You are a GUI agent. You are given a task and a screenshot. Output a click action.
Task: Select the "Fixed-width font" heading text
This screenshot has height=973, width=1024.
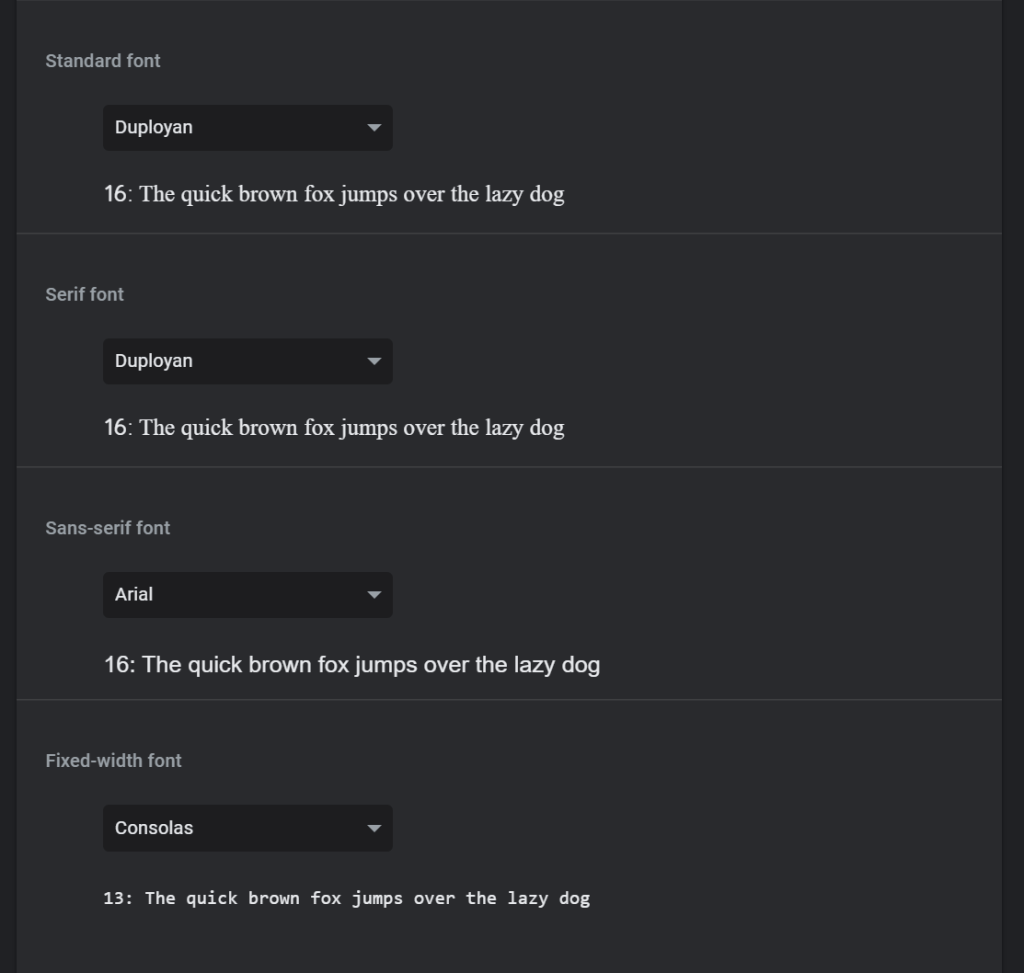pyautogui.click(x=114, y=761)
